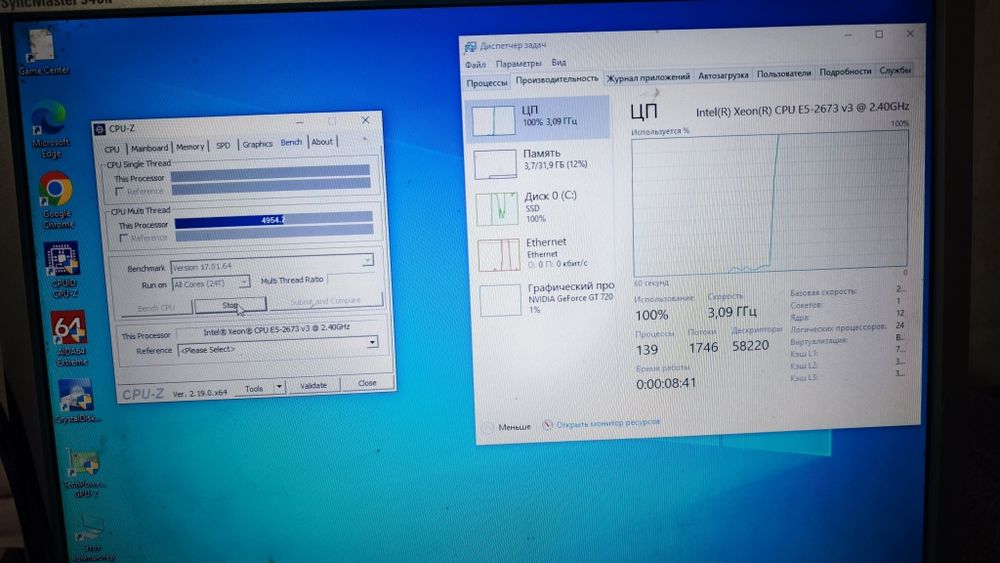Switch to SPD tab in CPU-Z
The image size is (1000, 563).
point(223,145)
